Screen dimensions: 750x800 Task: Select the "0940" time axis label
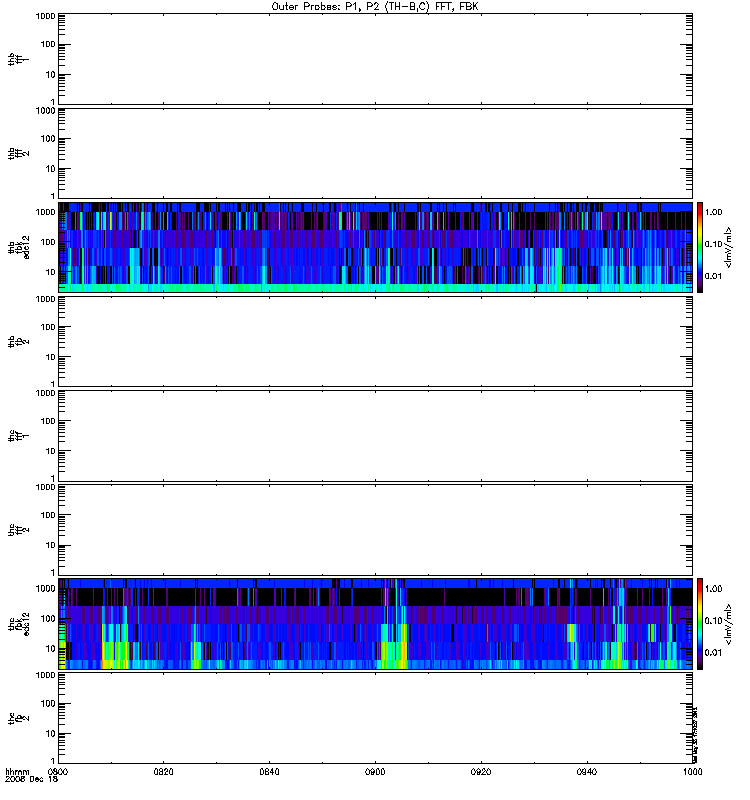click(x=587, y=771)
